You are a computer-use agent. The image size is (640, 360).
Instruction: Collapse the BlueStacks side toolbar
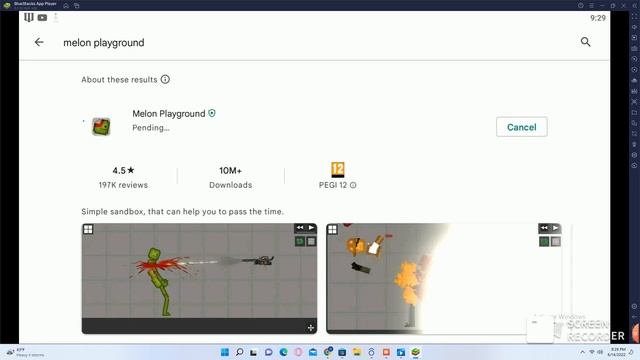click(635, 6)
